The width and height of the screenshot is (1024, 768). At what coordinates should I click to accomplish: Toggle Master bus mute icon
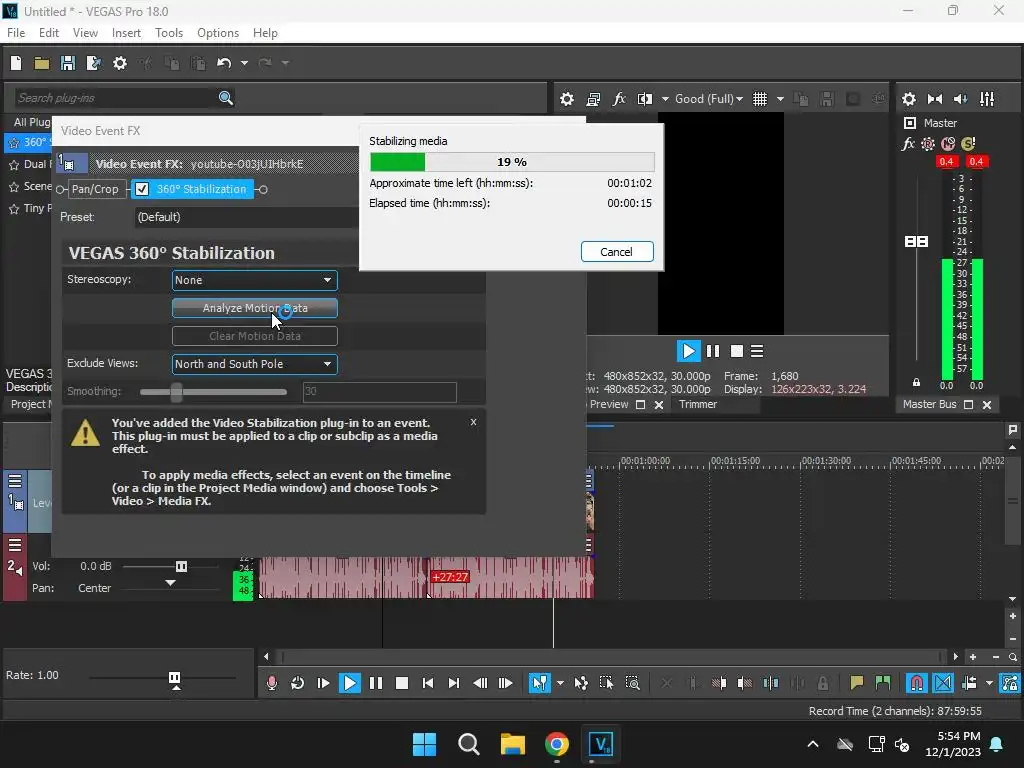[x=948, y=144]
